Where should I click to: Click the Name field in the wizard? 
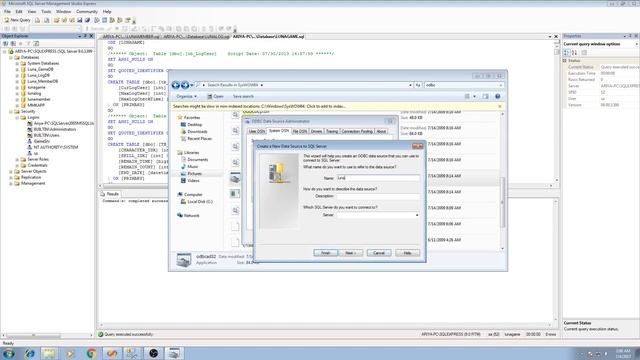[378, 178]
